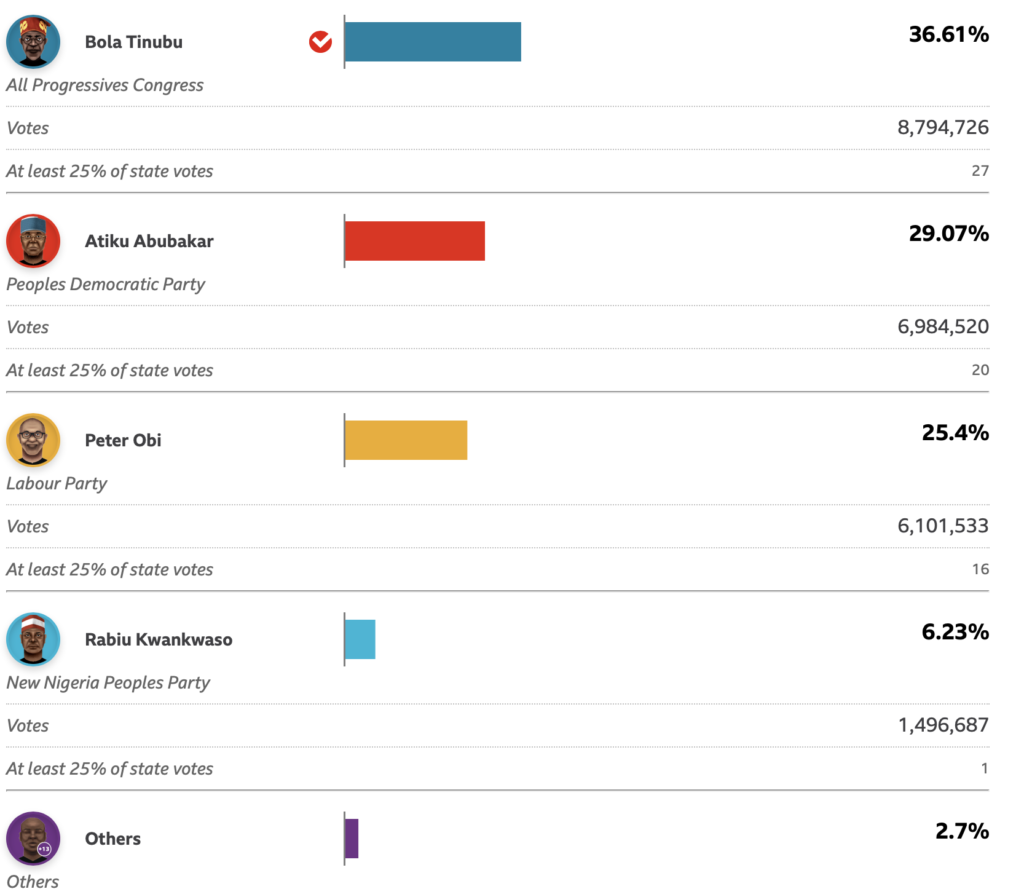
Task: Select the Bola Tinubu name
Action: click(x=134, y=42)
